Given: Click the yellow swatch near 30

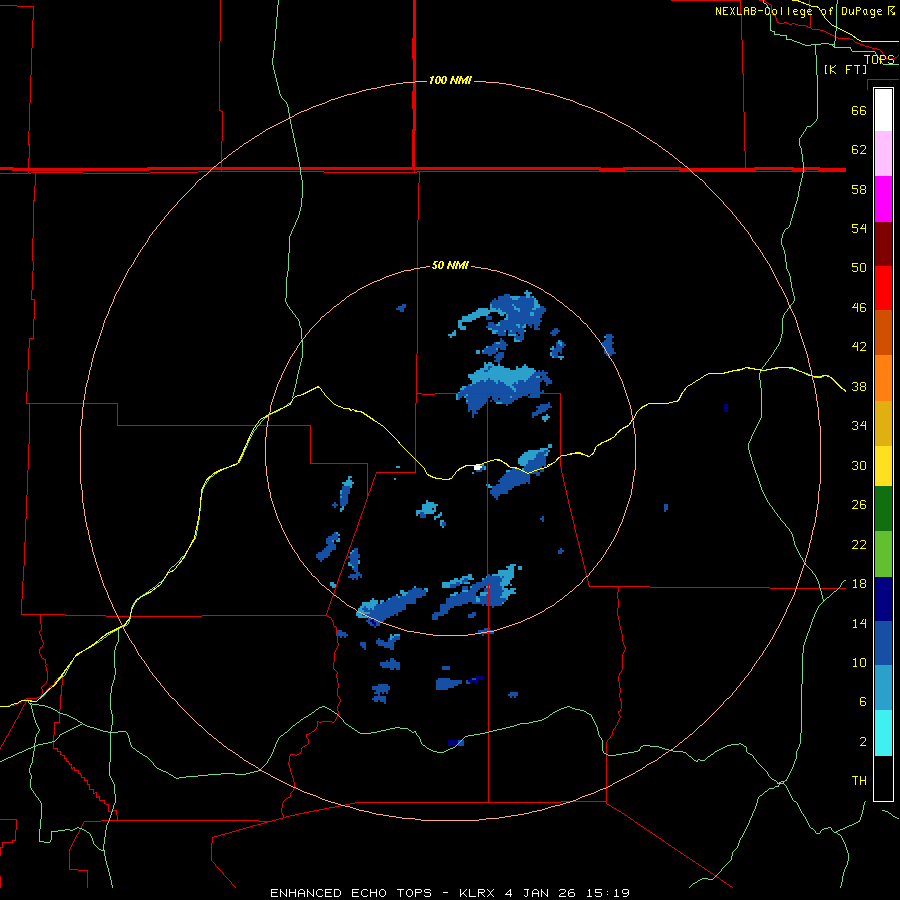Looking at the screenshot, I should pos(883,466).
